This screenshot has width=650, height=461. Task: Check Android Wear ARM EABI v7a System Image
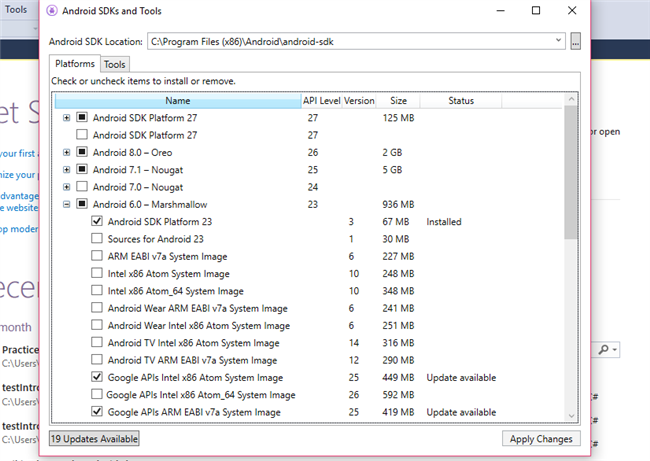pyautogui.click(x=97, y=308)
